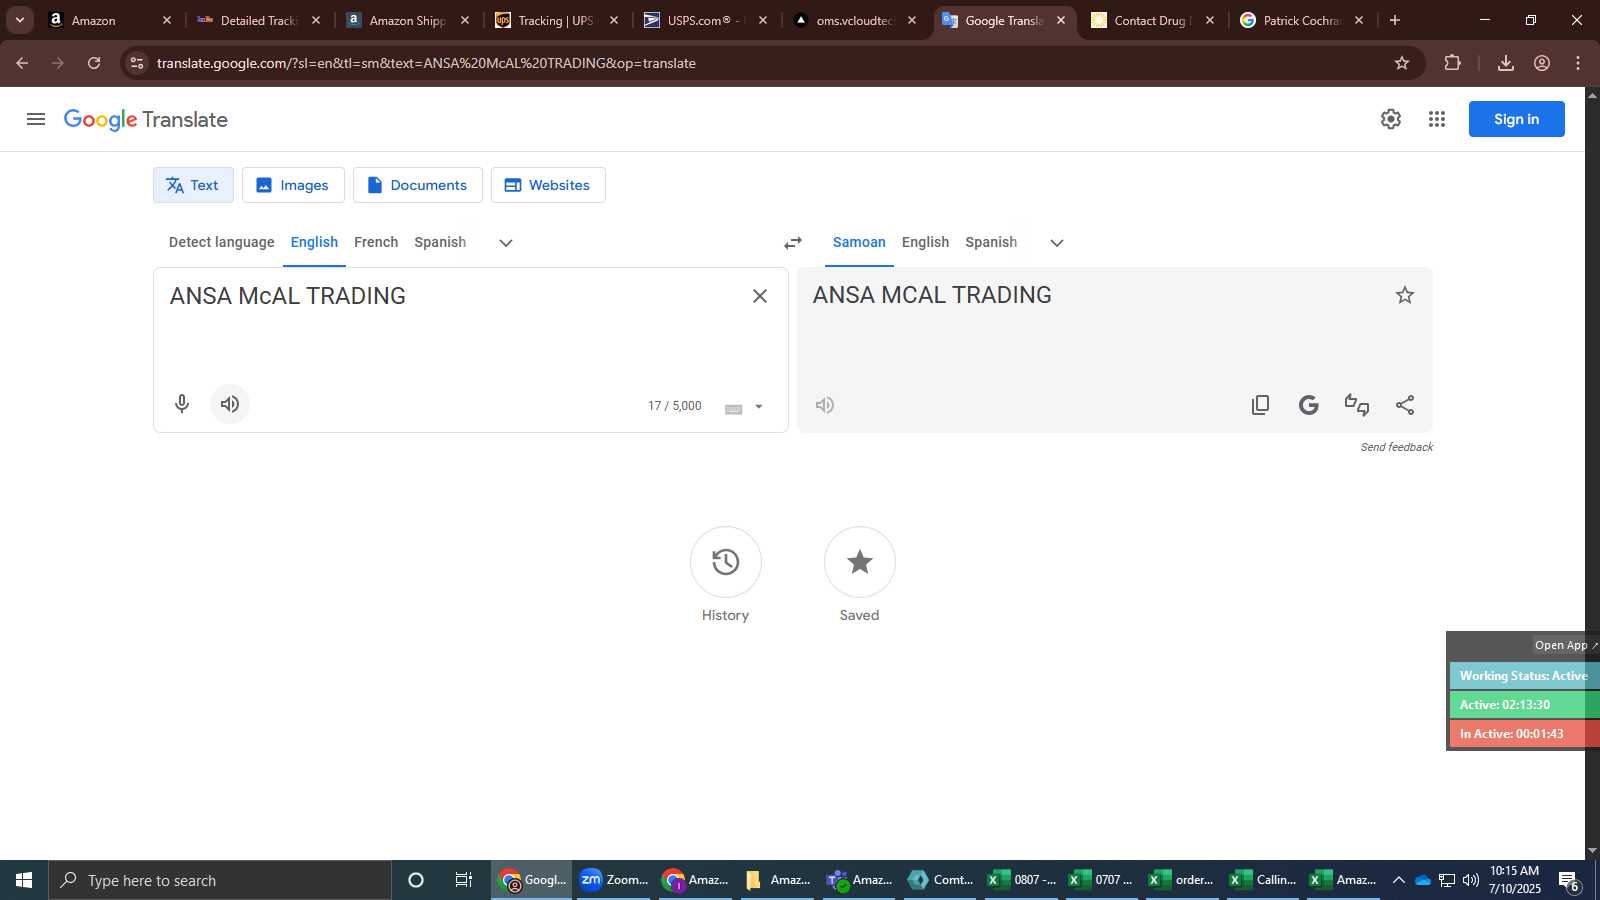Show hidden system tray icons
This screenshot has height=900, width=1600.
(1398, 880)
